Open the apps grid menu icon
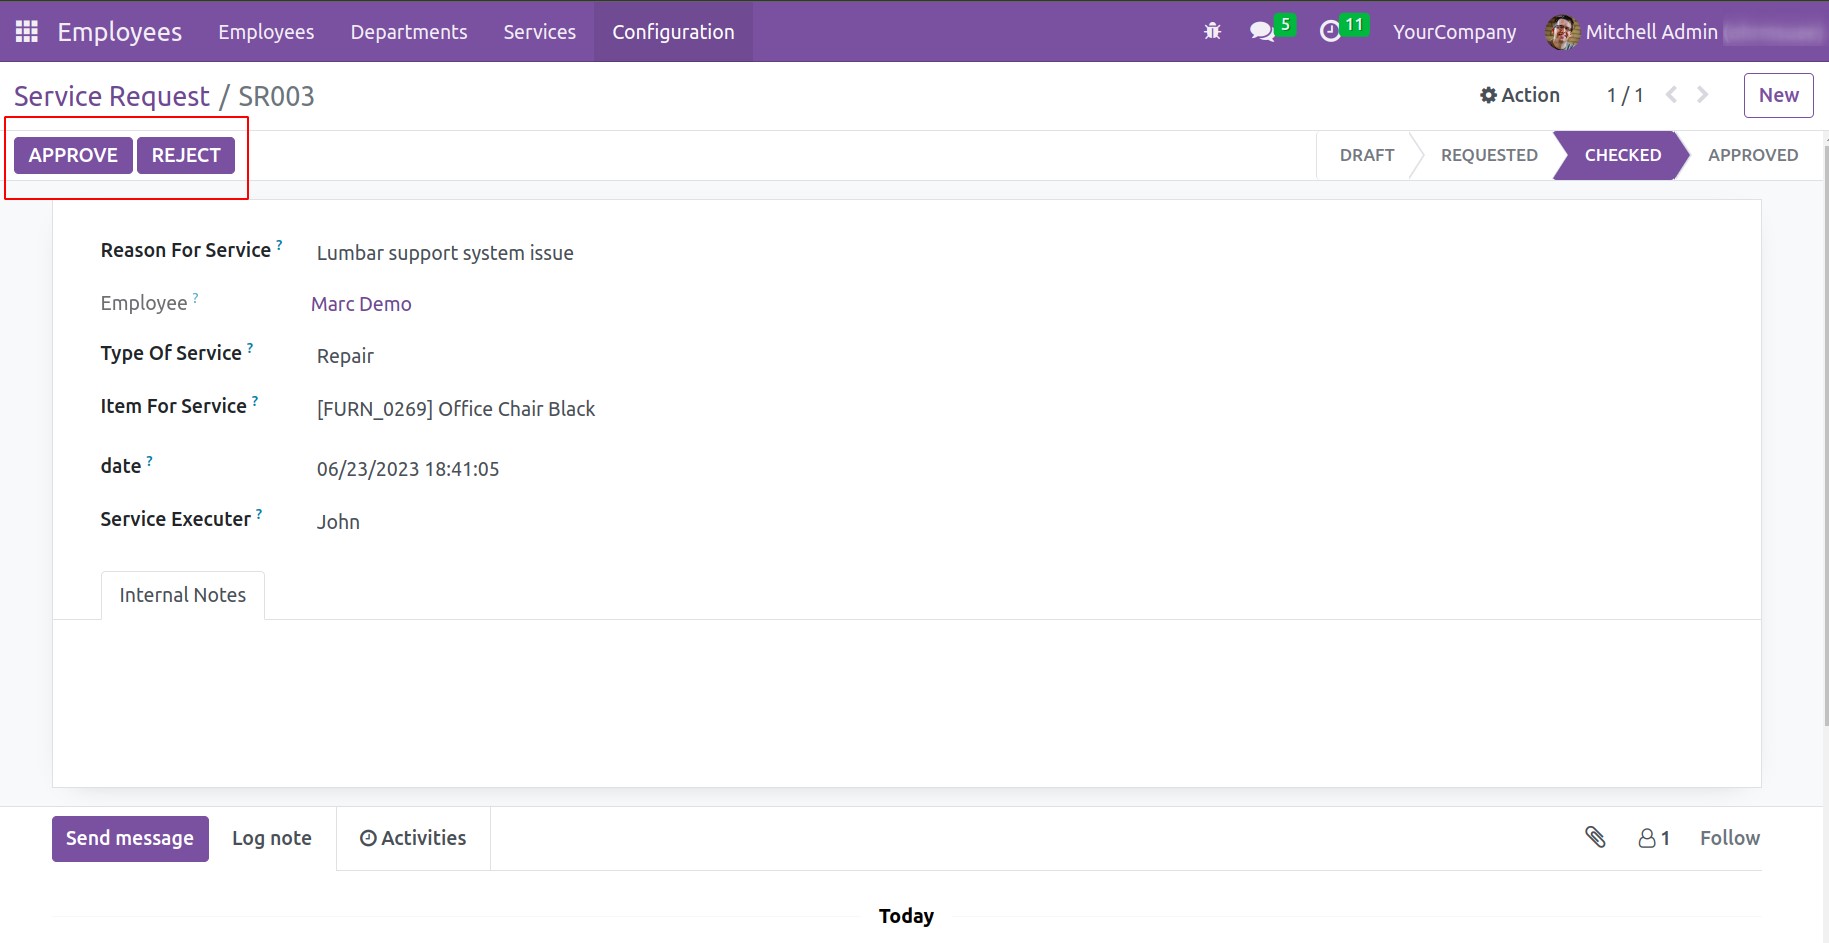 [x=27, y=31]
